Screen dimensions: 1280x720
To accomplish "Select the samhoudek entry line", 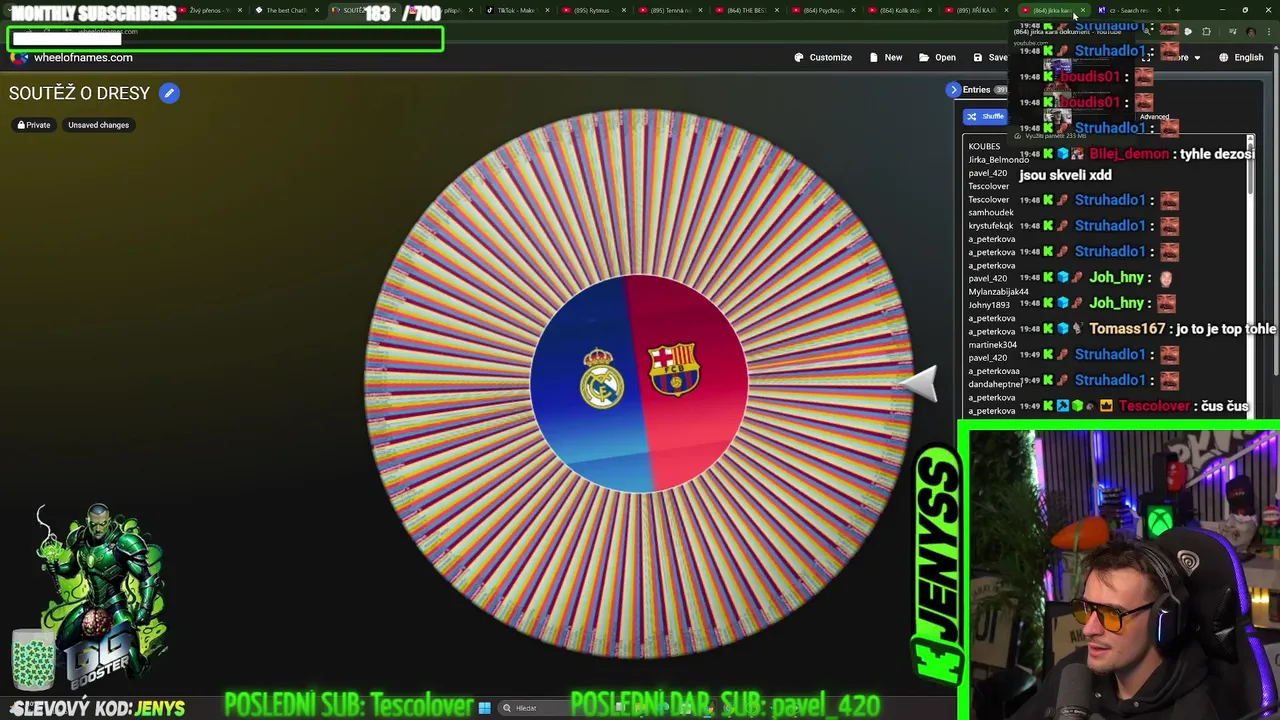I will coord(991,212).
